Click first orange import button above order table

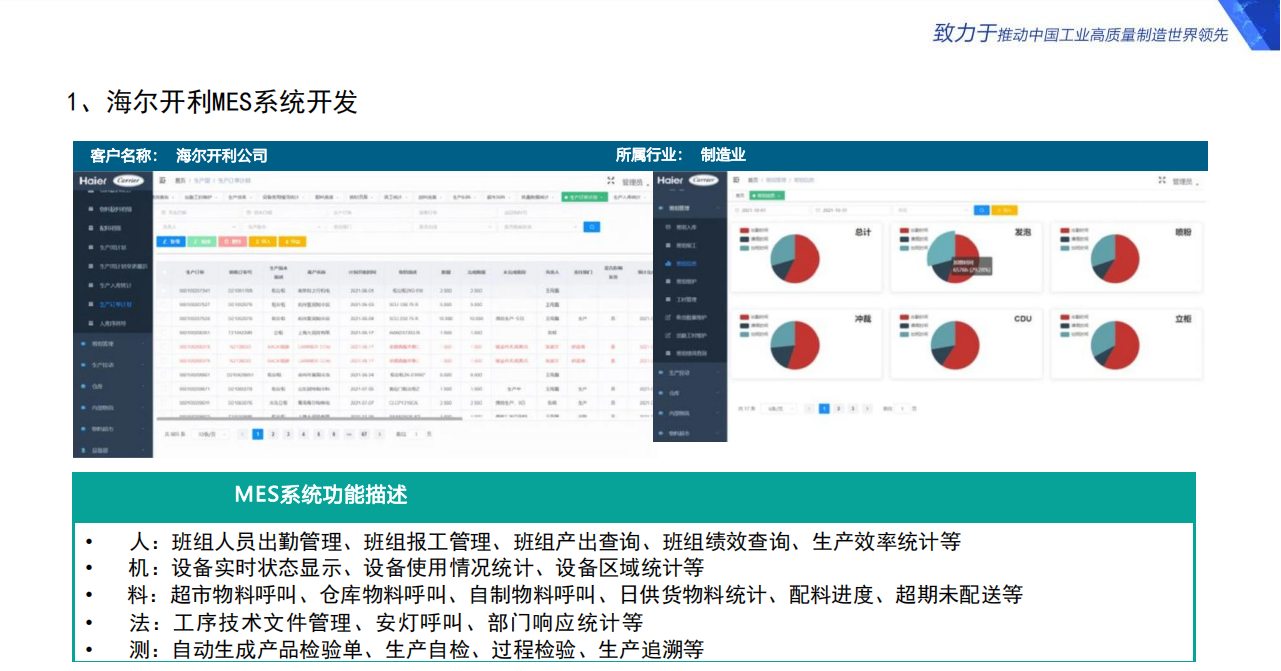tap(263, 242)
